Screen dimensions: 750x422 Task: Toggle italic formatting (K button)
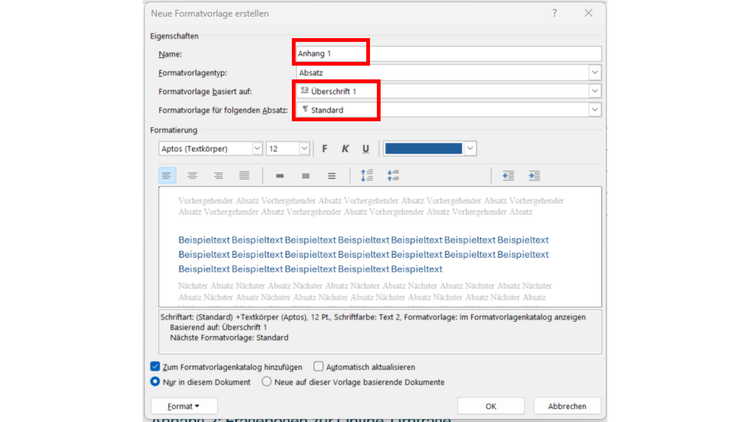(345, 149)
